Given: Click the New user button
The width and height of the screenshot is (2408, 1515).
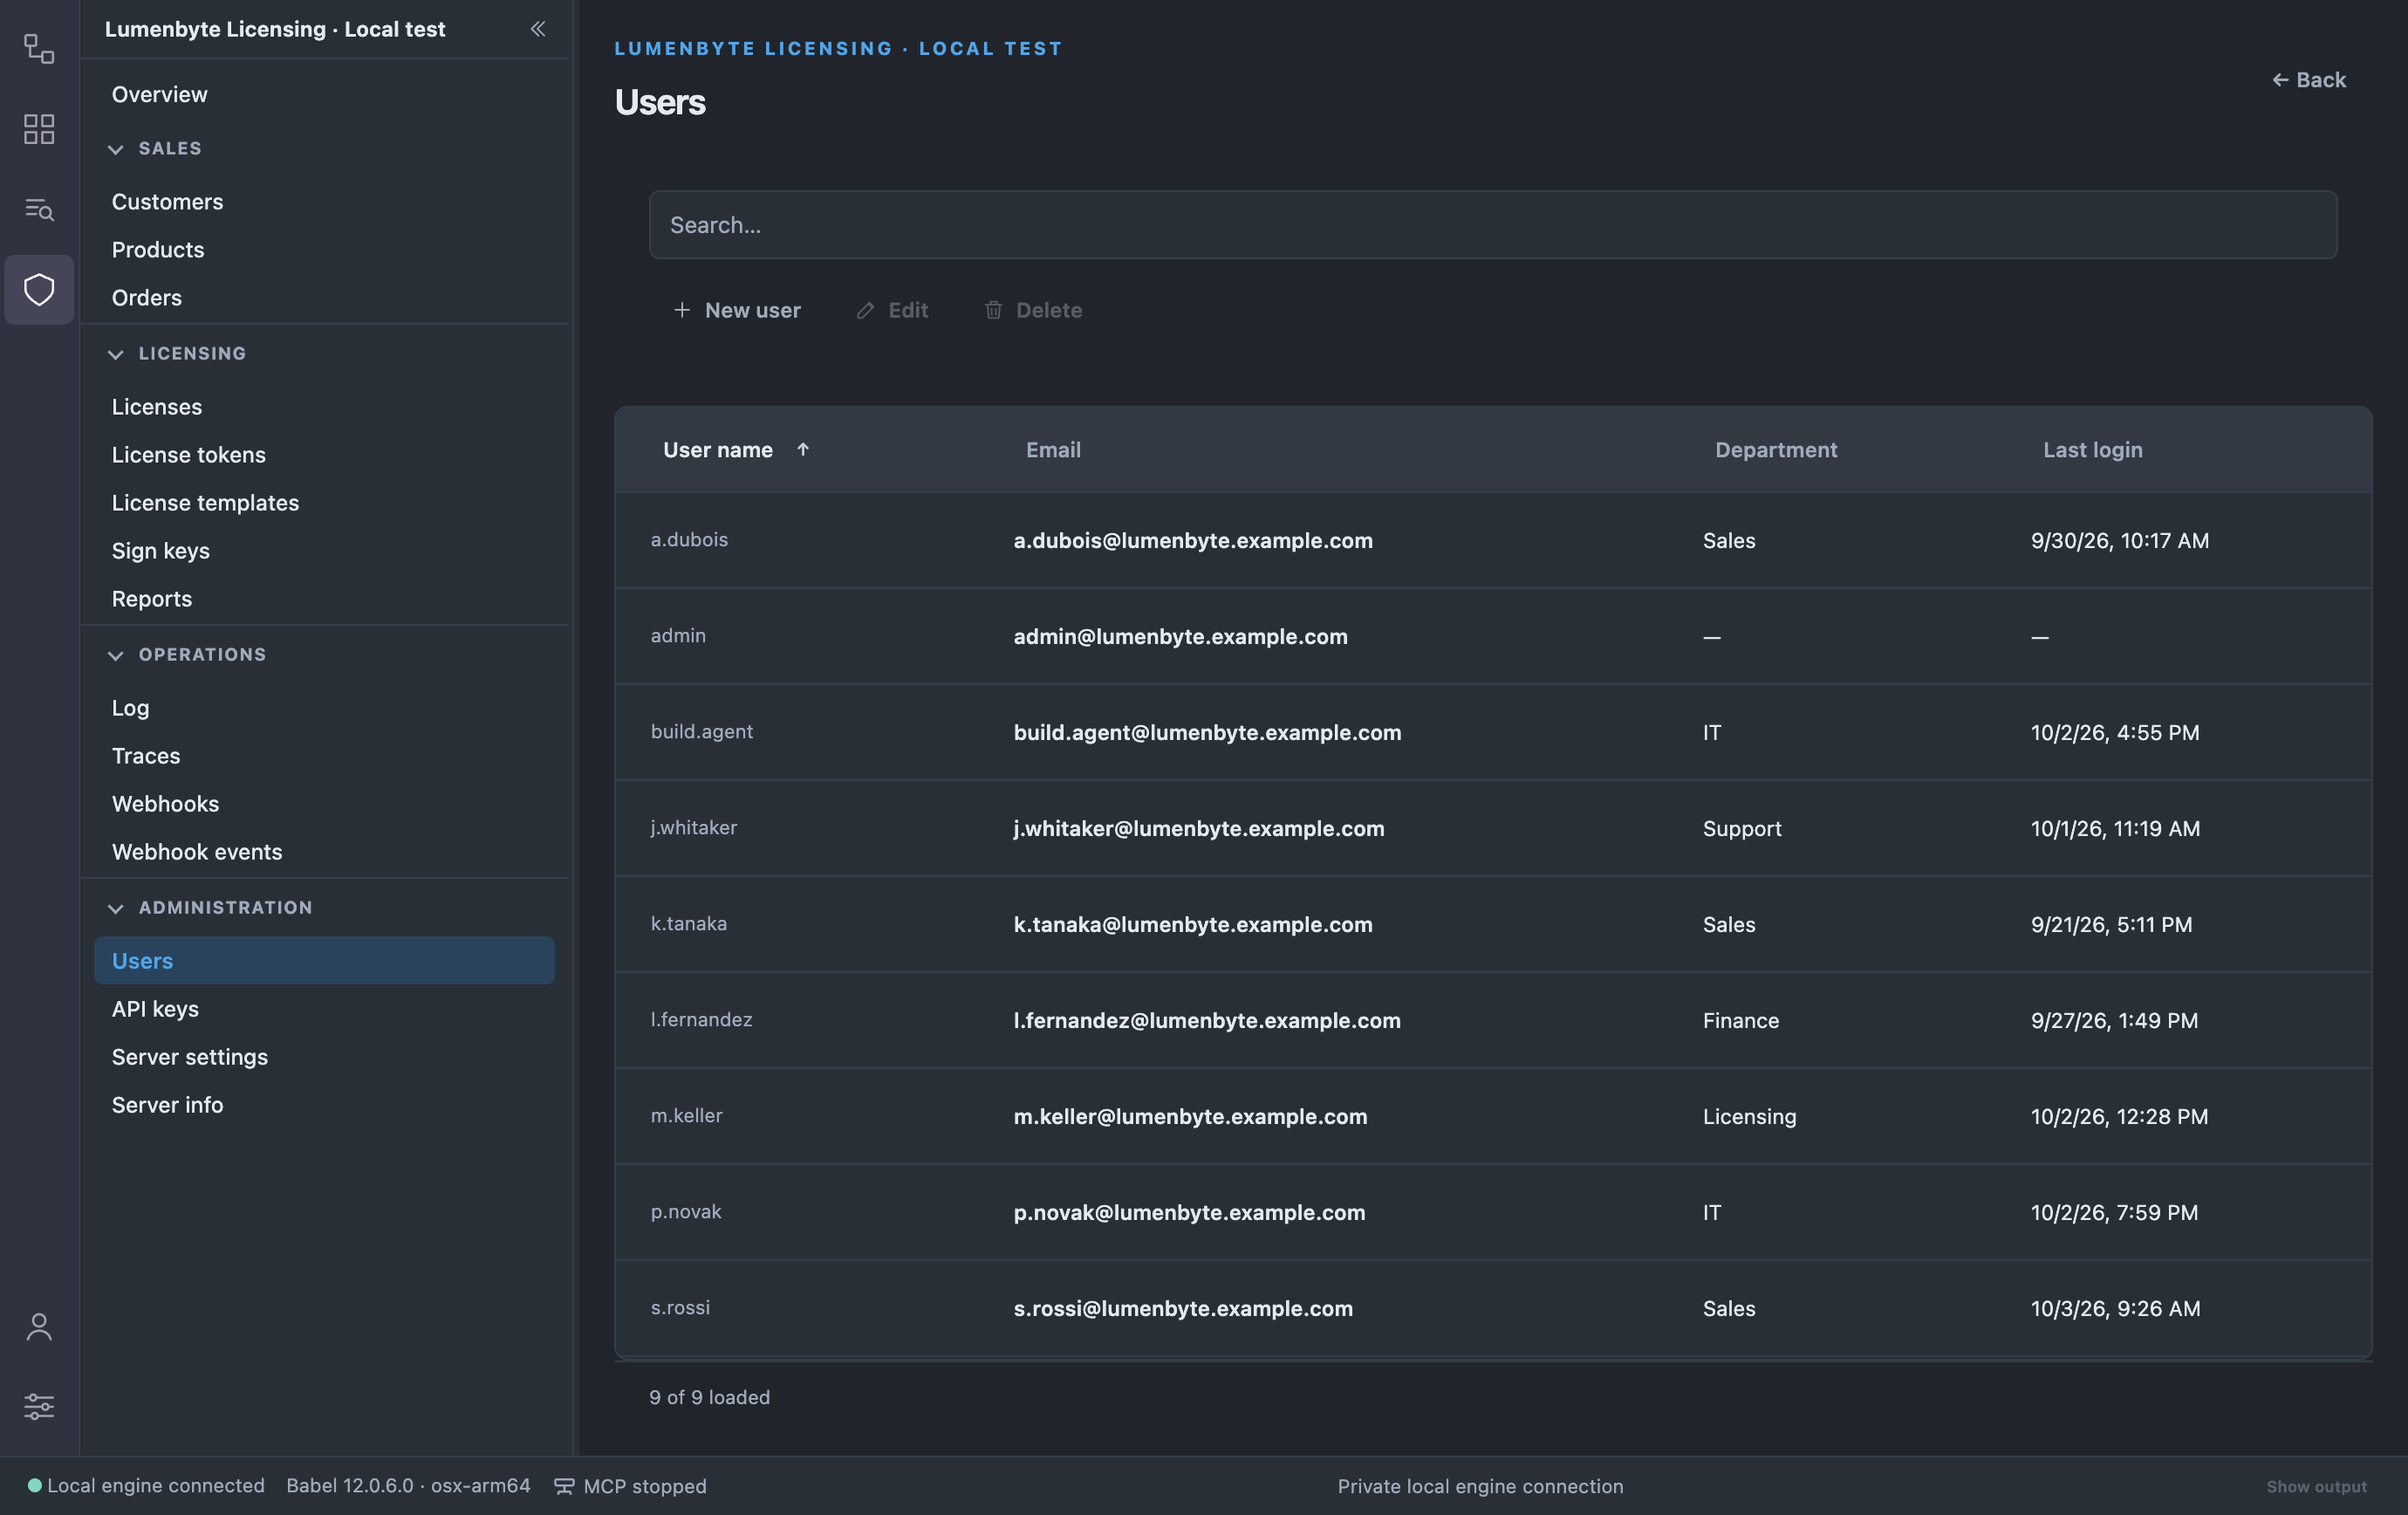Looking at the screenshot, I should (737, 310).
